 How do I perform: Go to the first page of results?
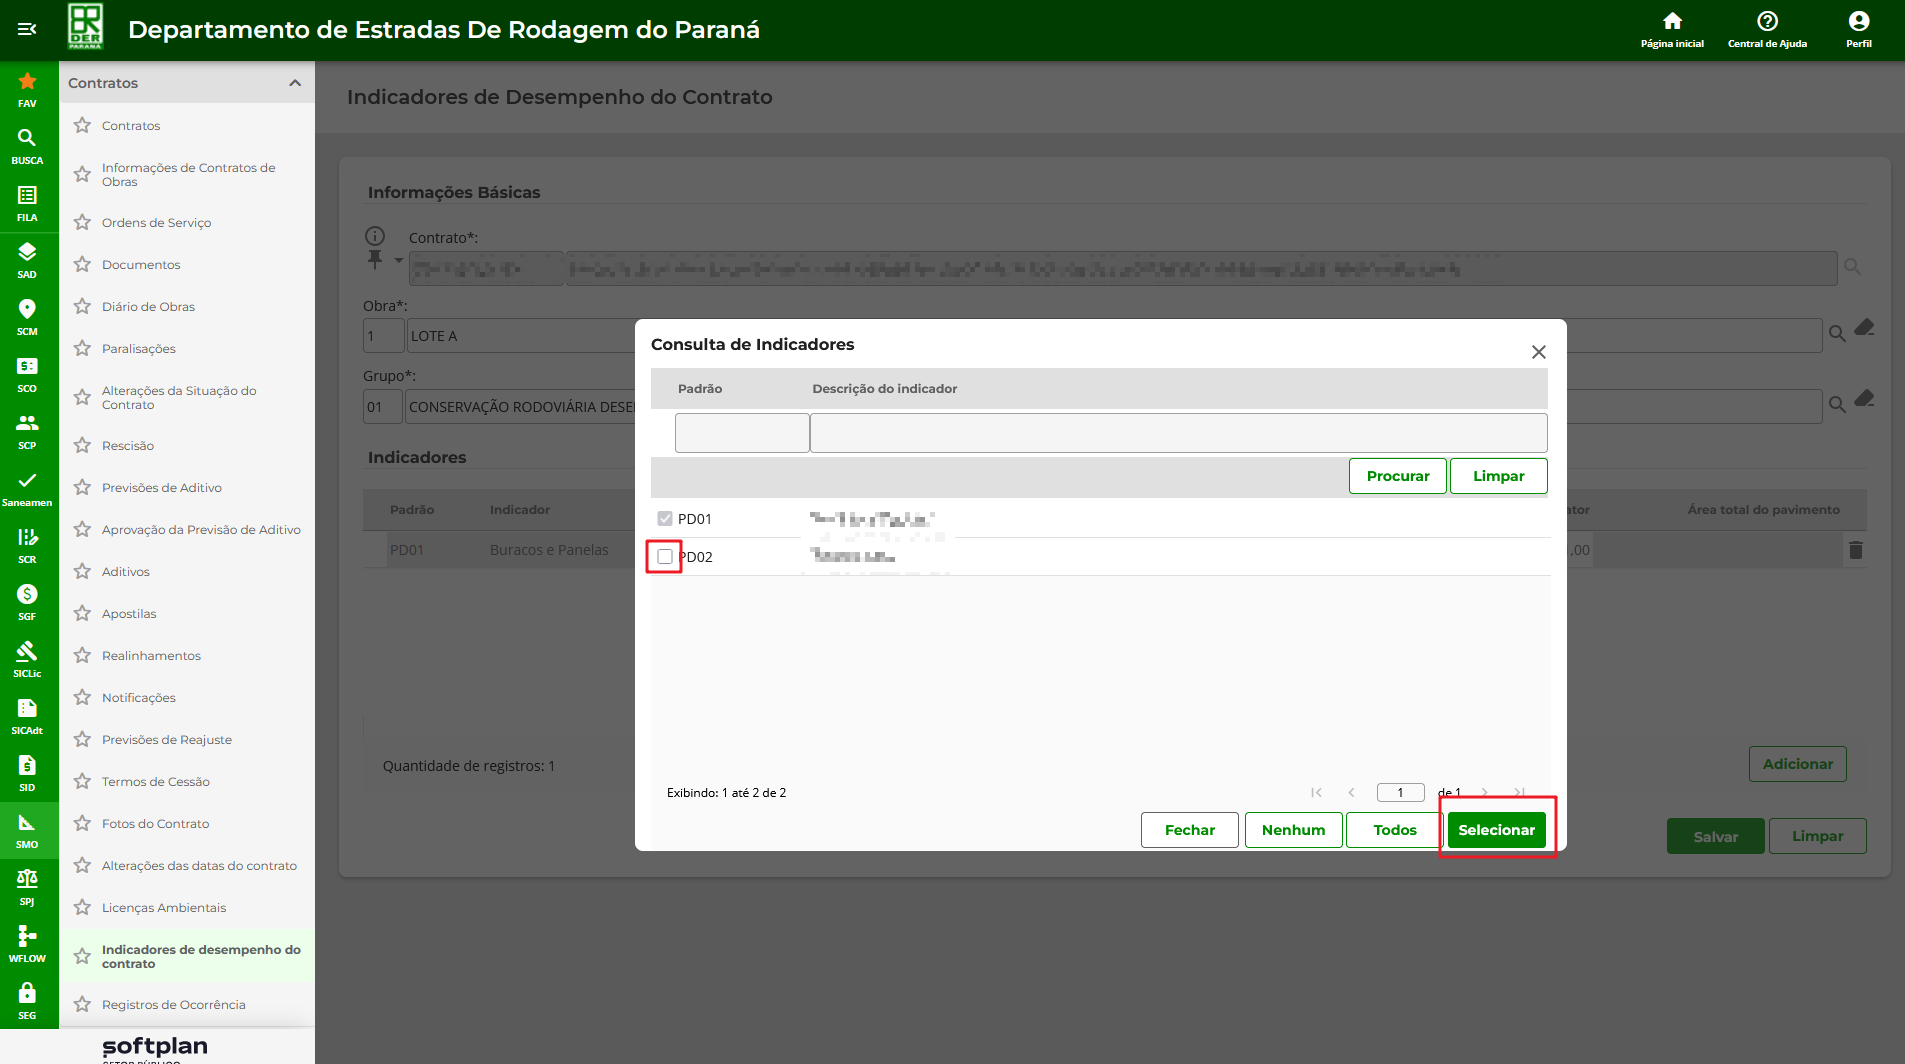[x=1316, y=793]
